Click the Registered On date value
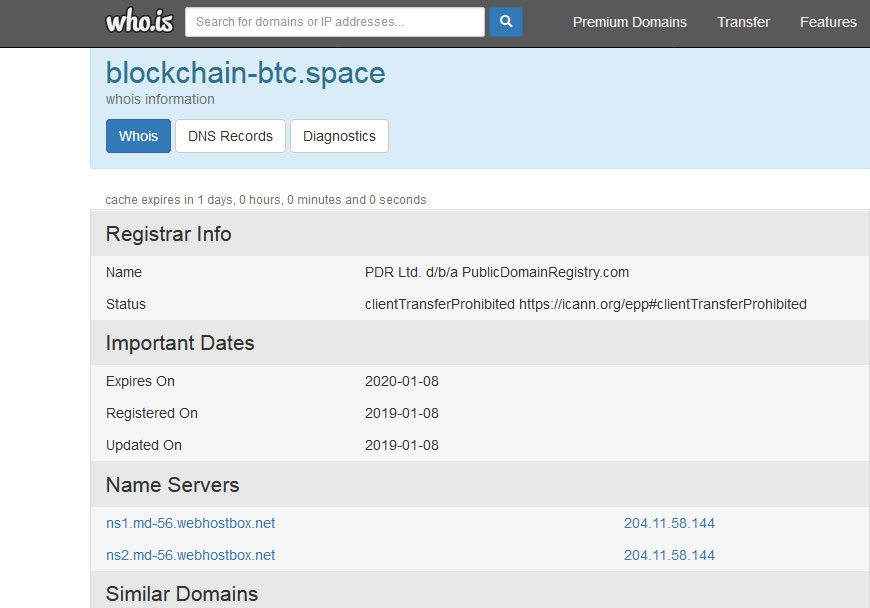The height and width of the screenshot is (608, 870). (402, 413)
